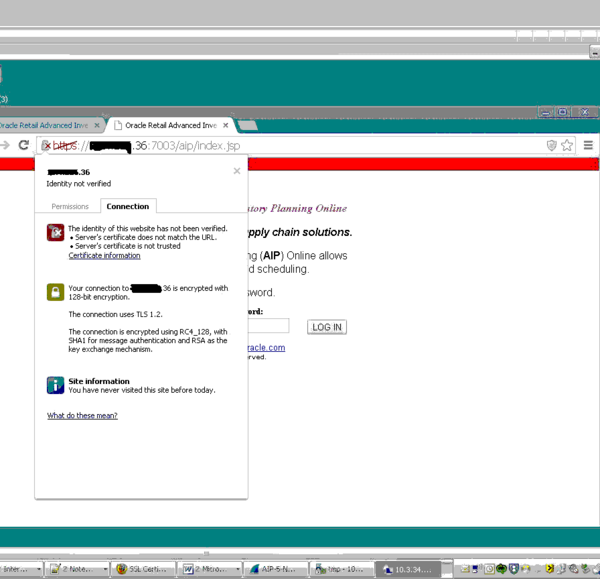Image resolution: width=600 pixels, height=579 pixels.
Task: Open a new browser tab
Action: 248,125
